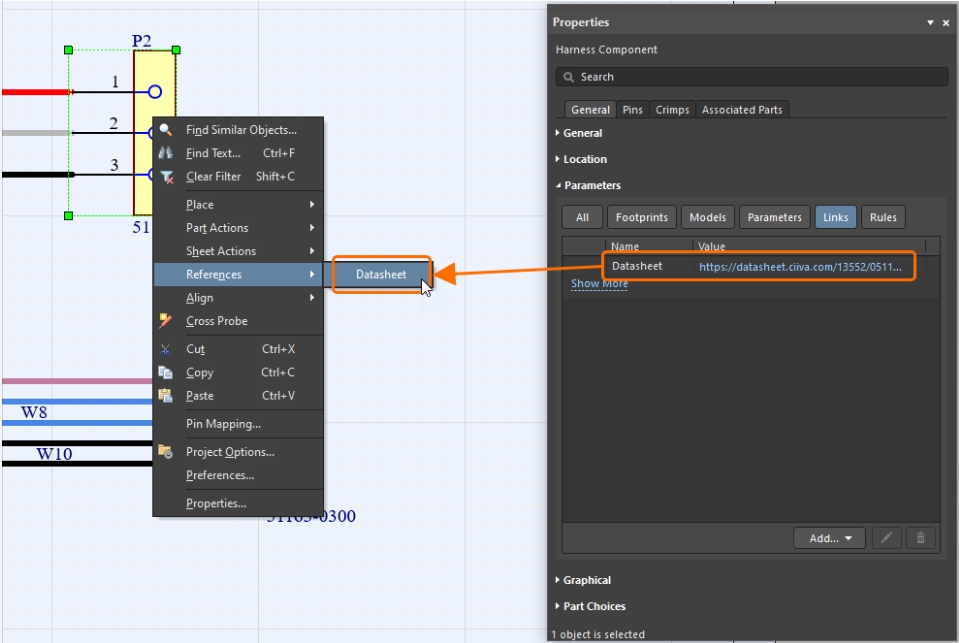
Task: Close the Properties panel
Action: click(946, 23)
